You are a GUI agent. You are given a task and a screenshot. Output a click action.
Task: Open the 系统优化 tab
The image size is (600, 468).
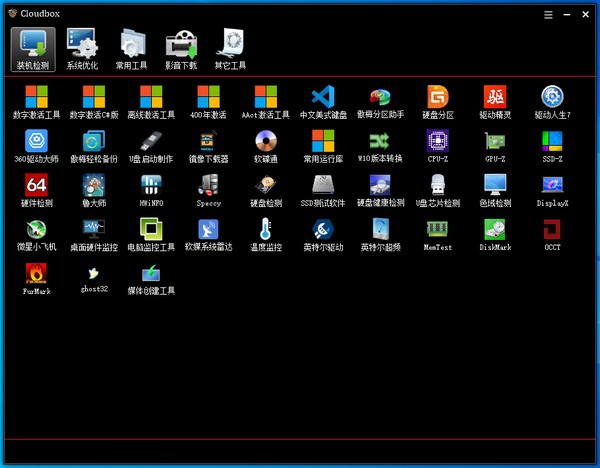click(82, 49)
